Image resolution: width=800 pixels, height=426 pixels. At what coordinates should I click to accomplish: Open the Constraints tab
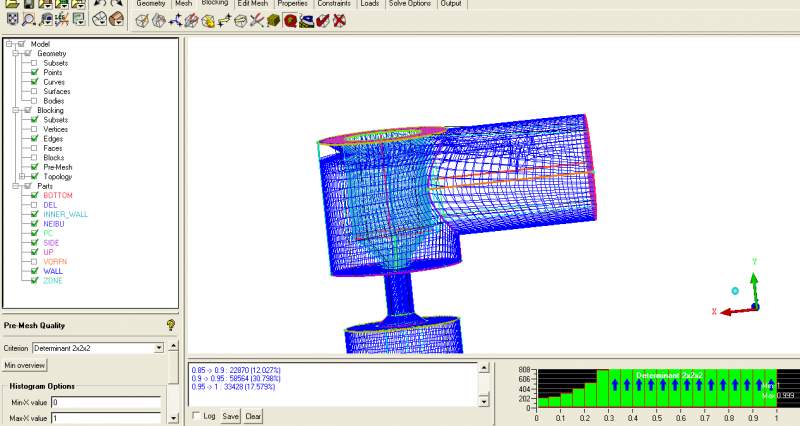point(334,4)
